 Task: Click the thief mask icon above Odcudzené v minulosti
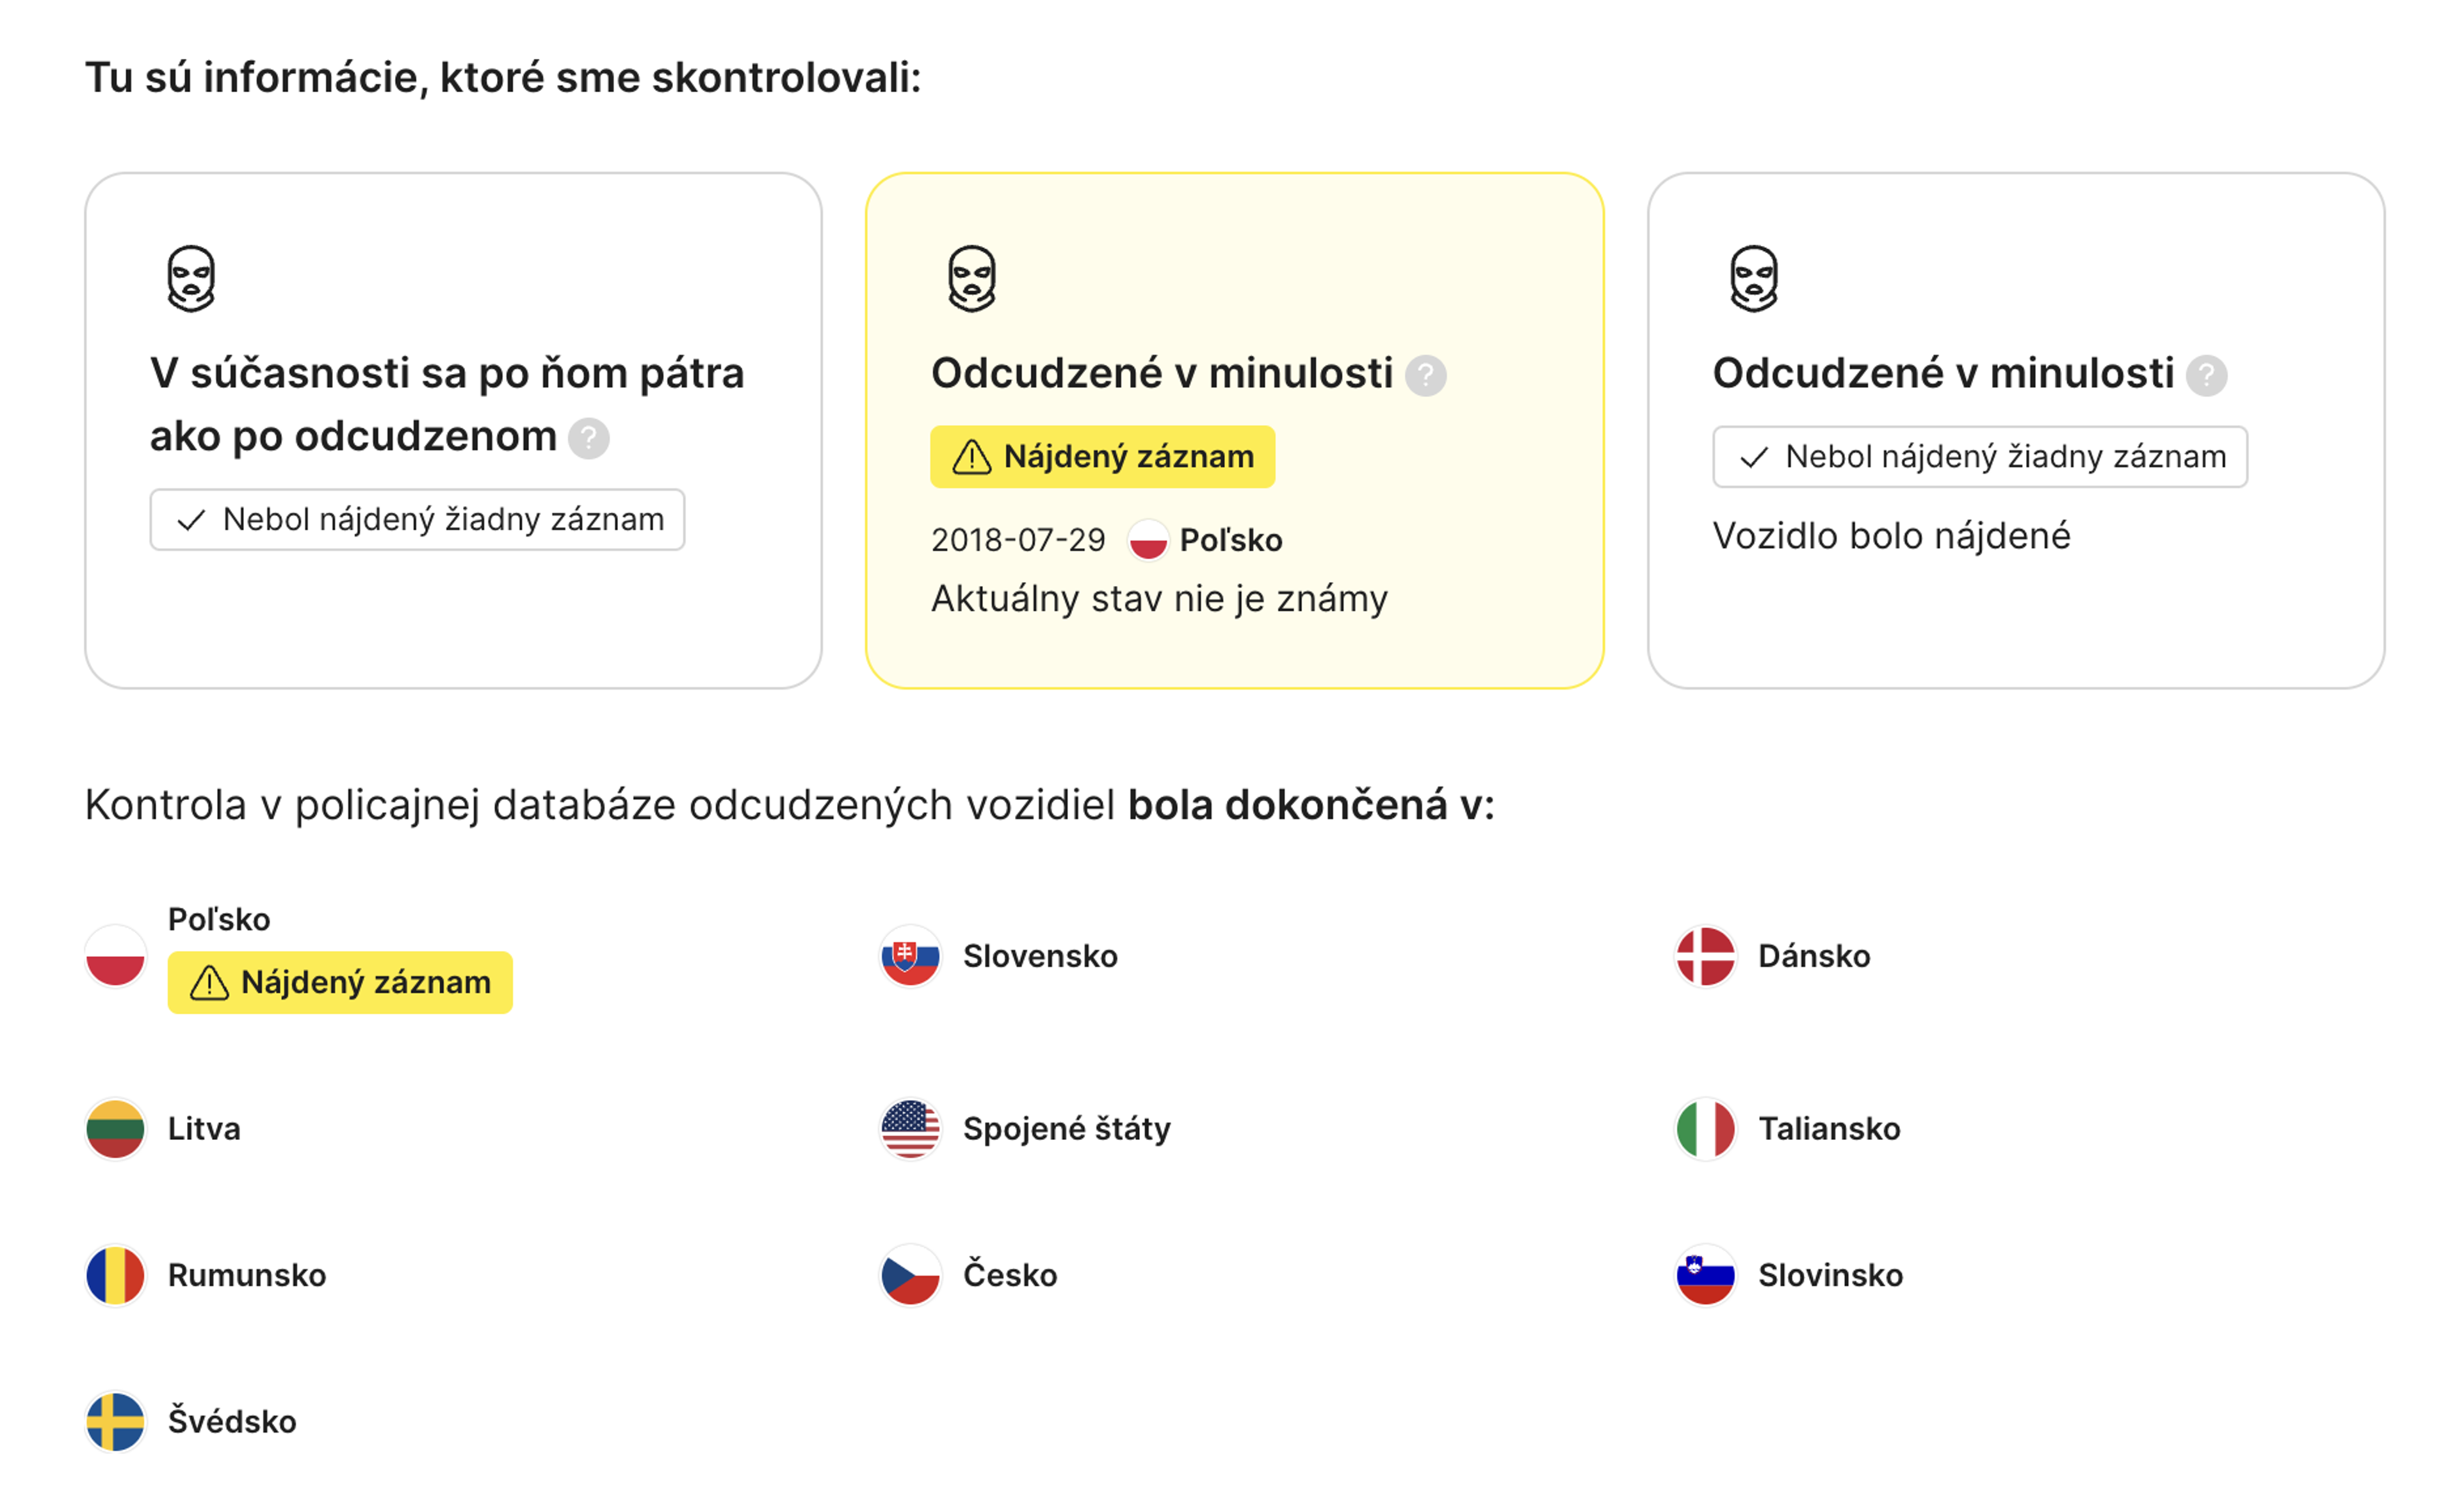coord(972,277)
